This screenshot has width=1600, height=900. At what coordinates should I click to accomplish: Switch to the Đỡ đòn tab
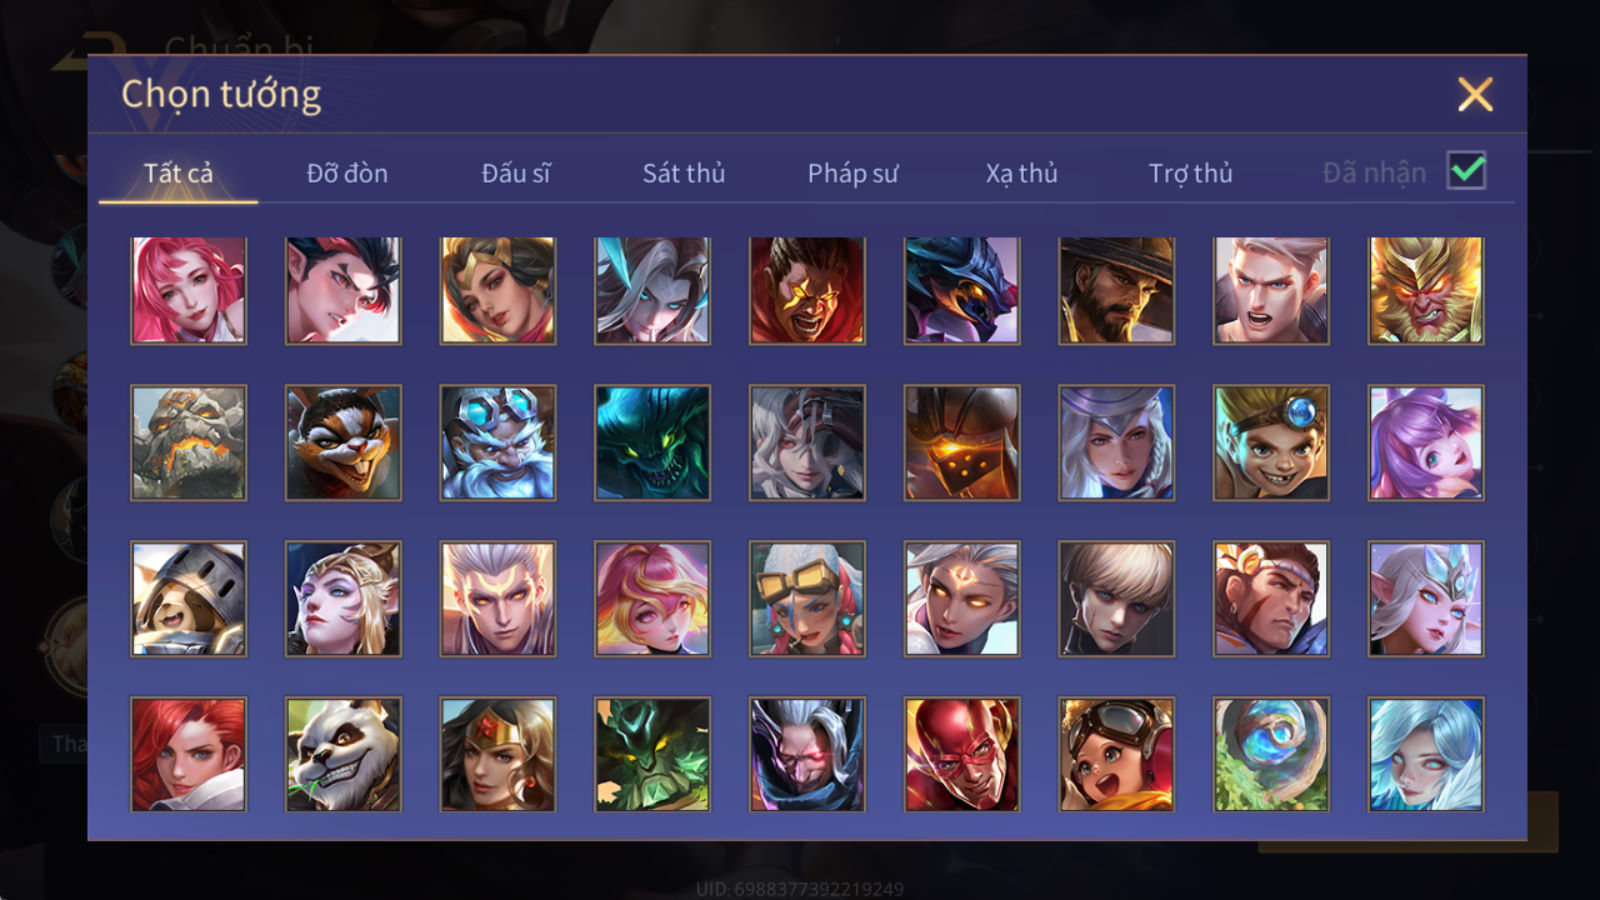pos(347,173)
